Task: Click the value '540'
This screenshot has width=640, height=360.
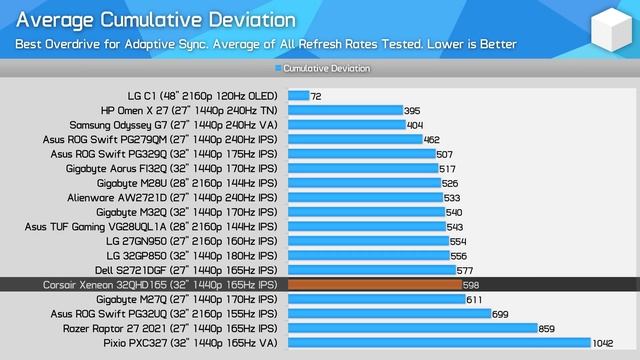Action: [454, 213]
